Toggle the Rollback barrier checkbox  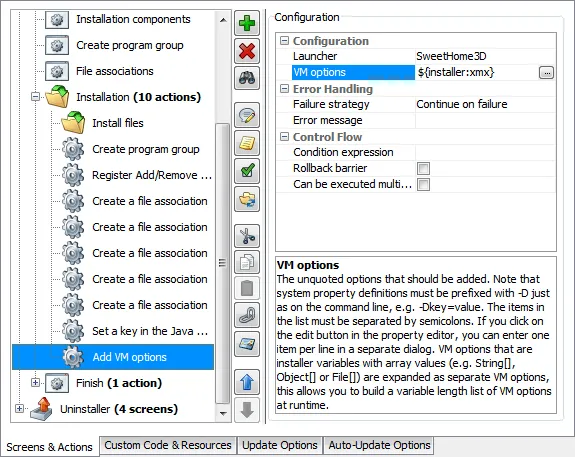point(423,168)
